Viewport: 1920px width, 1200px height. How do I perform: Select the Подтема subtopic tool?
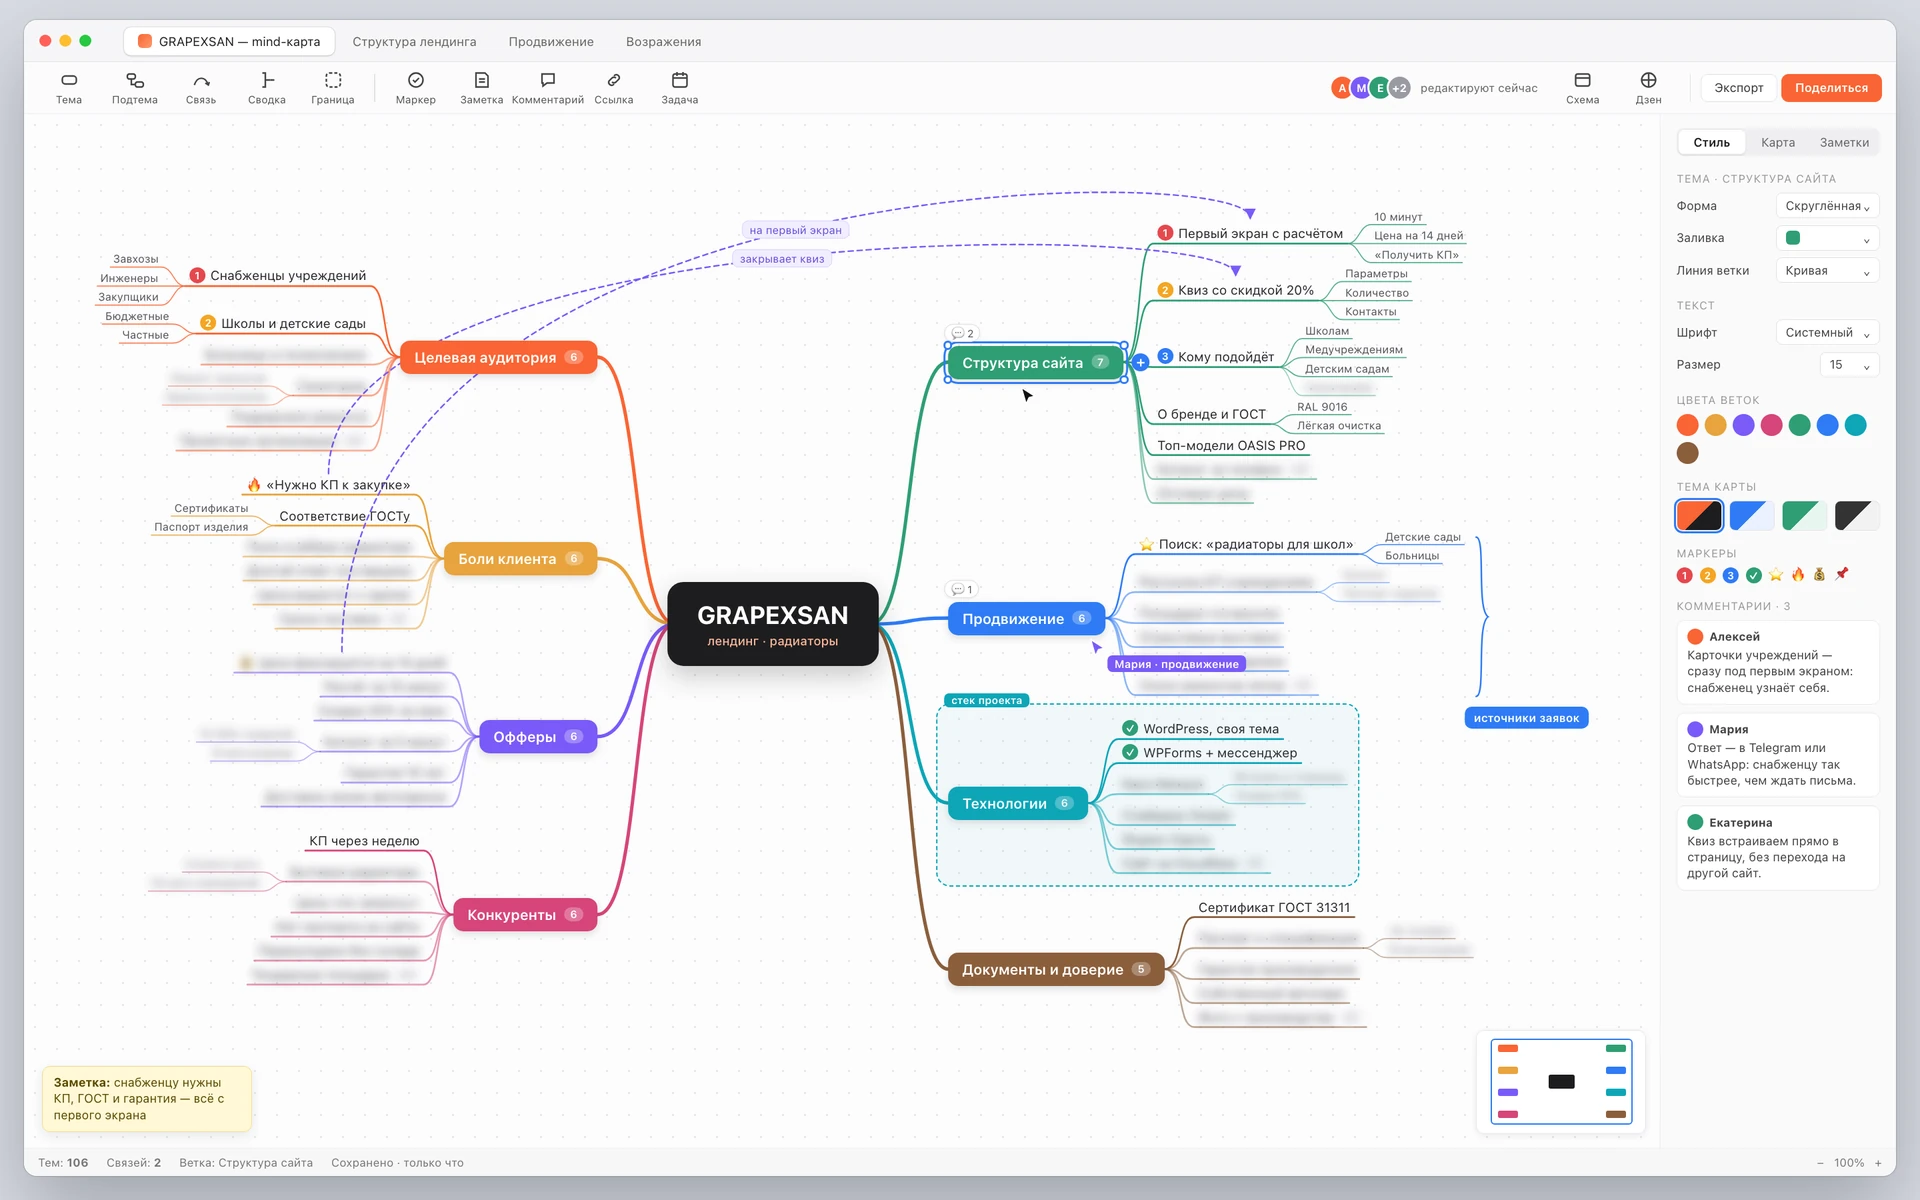point(134,88)
